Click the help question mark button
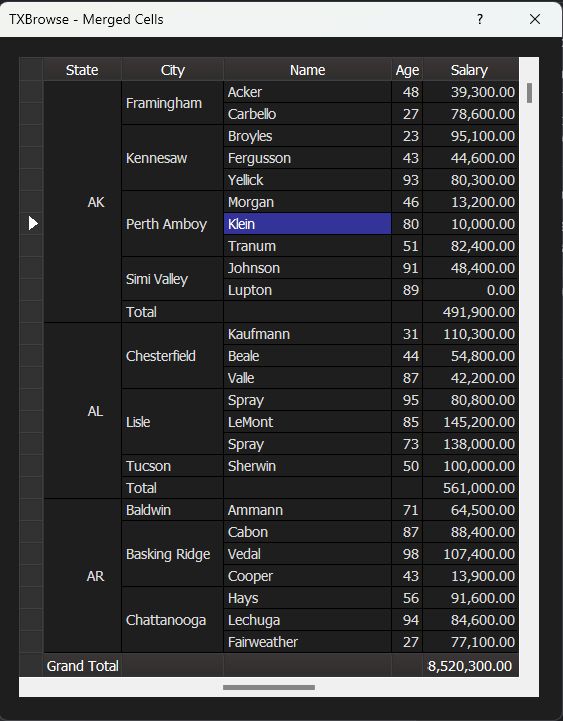Screen dimensions: 563x721 [480, 19]
